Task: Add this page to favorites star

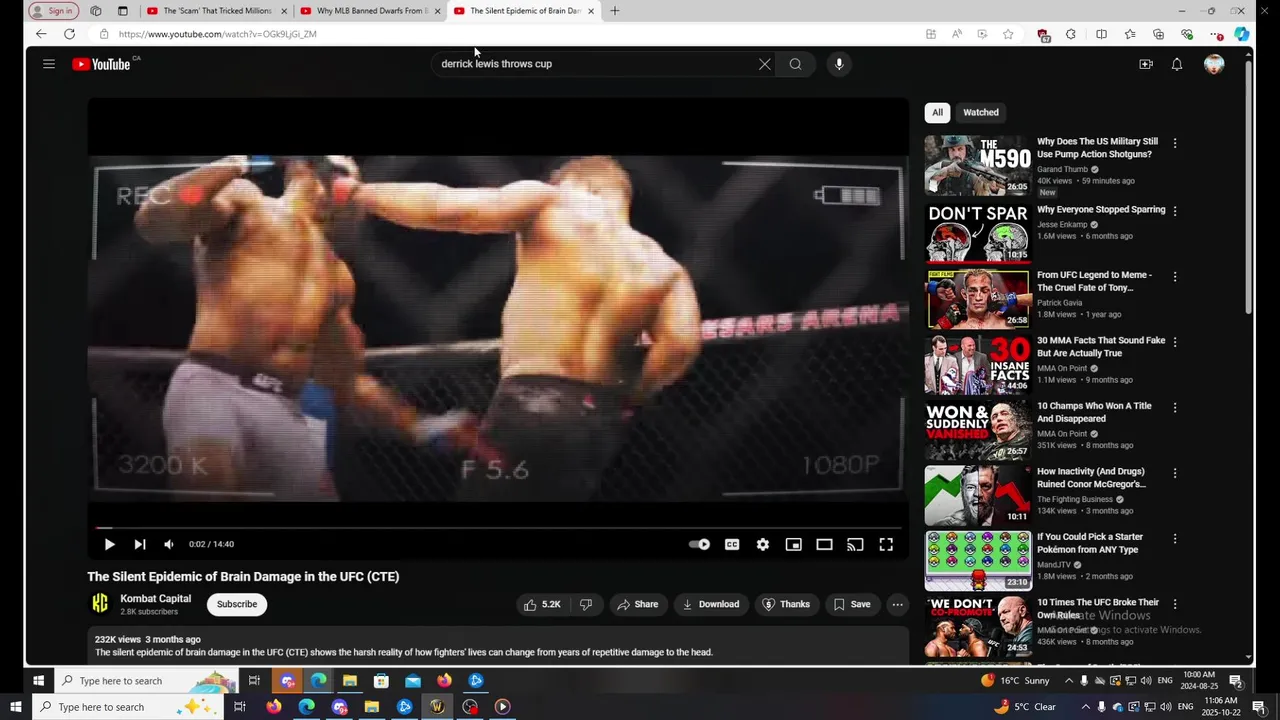Action: 1008,34
